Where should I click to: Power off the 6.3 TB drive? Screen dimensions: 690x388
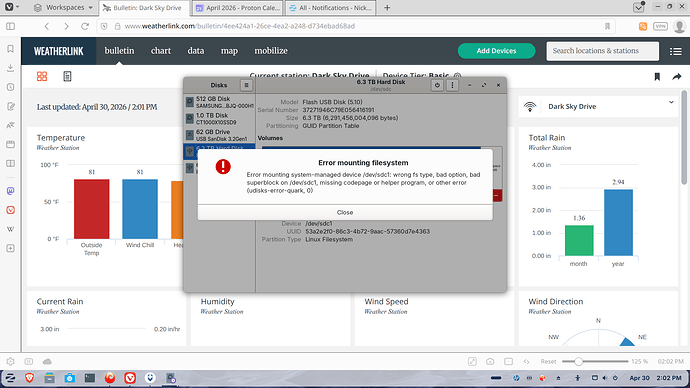click(x=437, y=85)
